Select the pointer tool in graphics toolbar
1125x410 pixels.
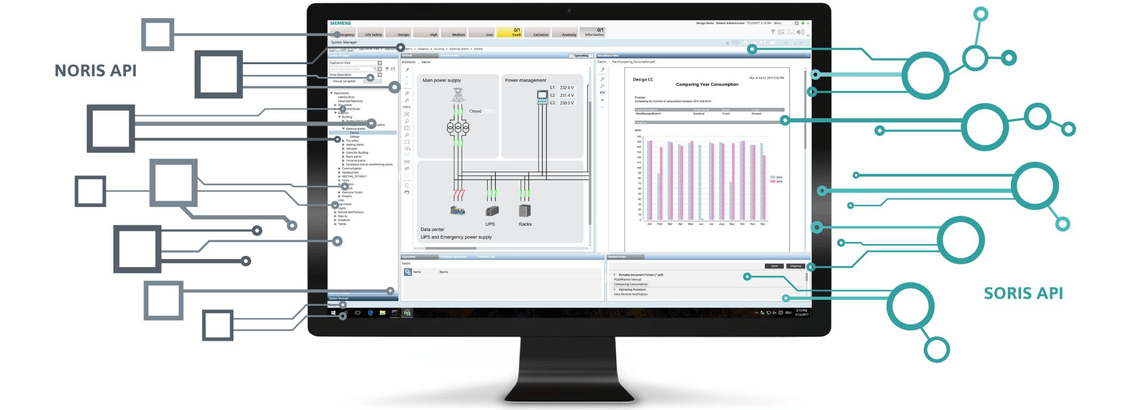407,70
